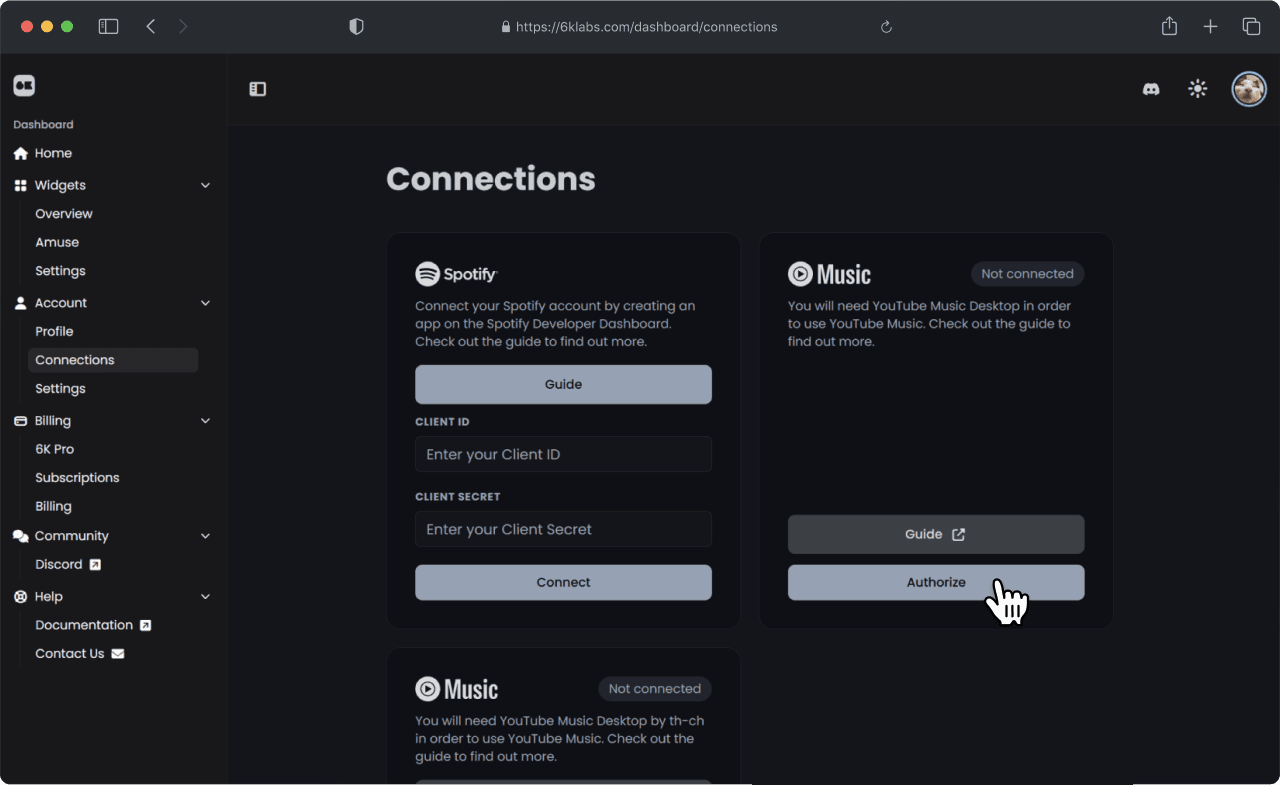1280x785 pixels.
Task: Click the Billing card icon
Action: (20, 421)
